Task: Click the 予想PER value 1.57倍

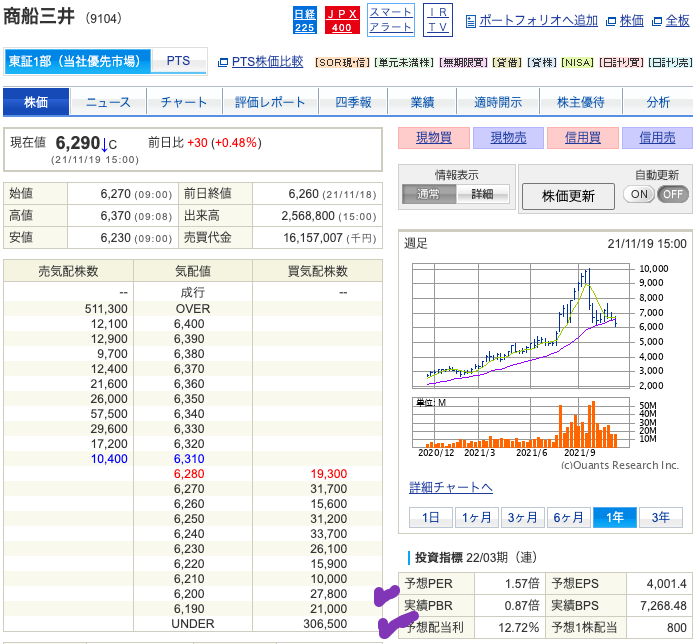Action: coord(522,583)
